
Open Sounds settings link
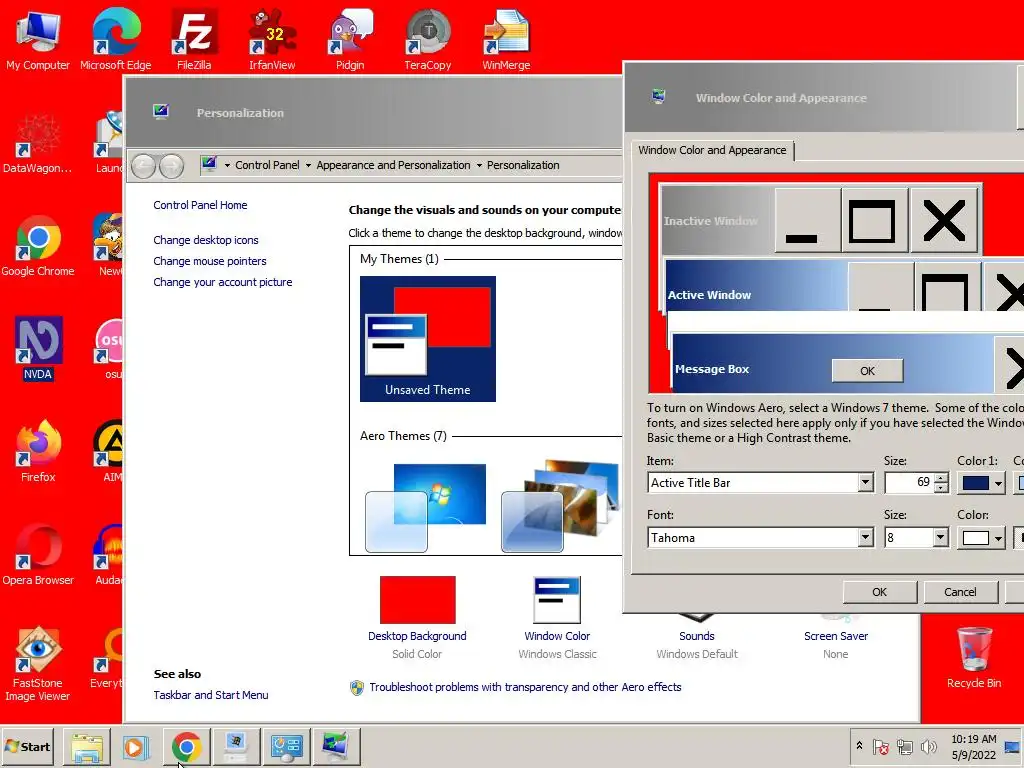point(697,636)
